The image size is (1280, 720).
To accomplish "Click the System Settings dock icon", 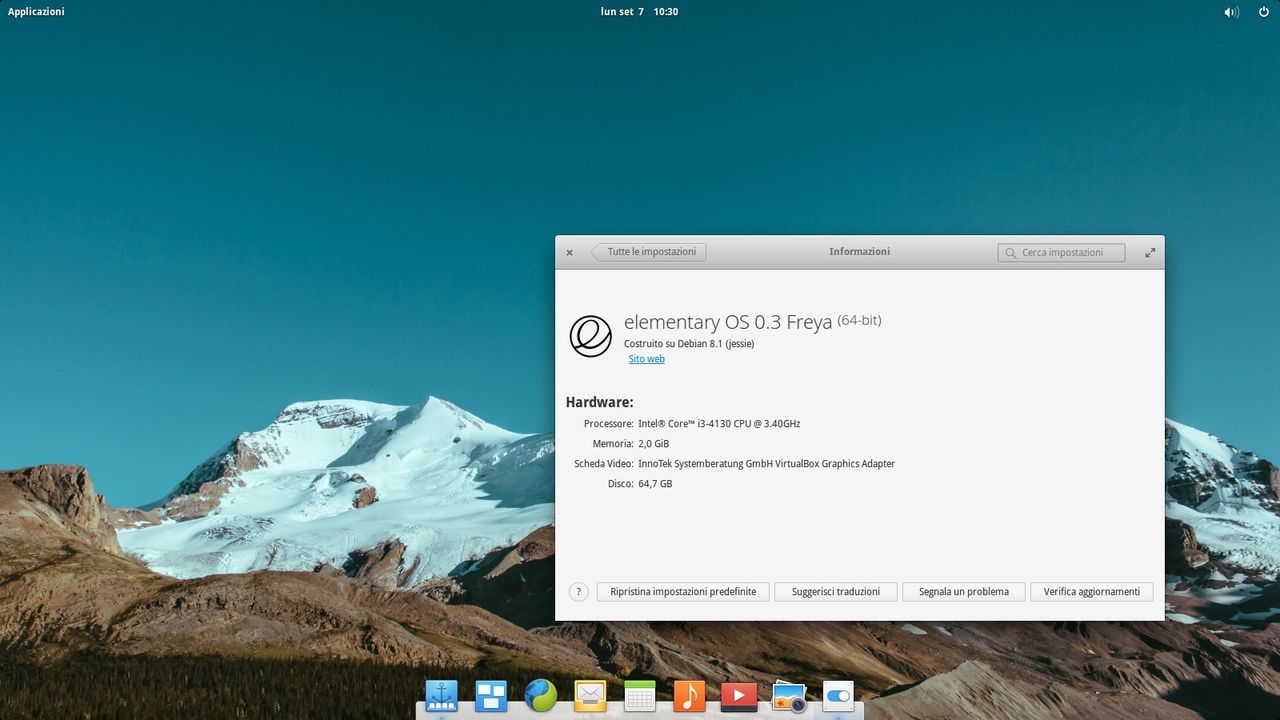I will point(838,695).
